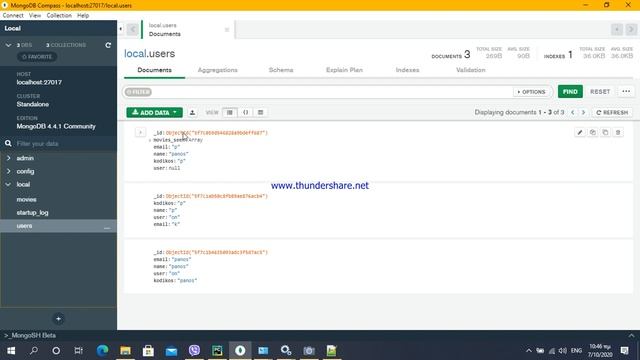Expand the admin database

tap(9, 158)
